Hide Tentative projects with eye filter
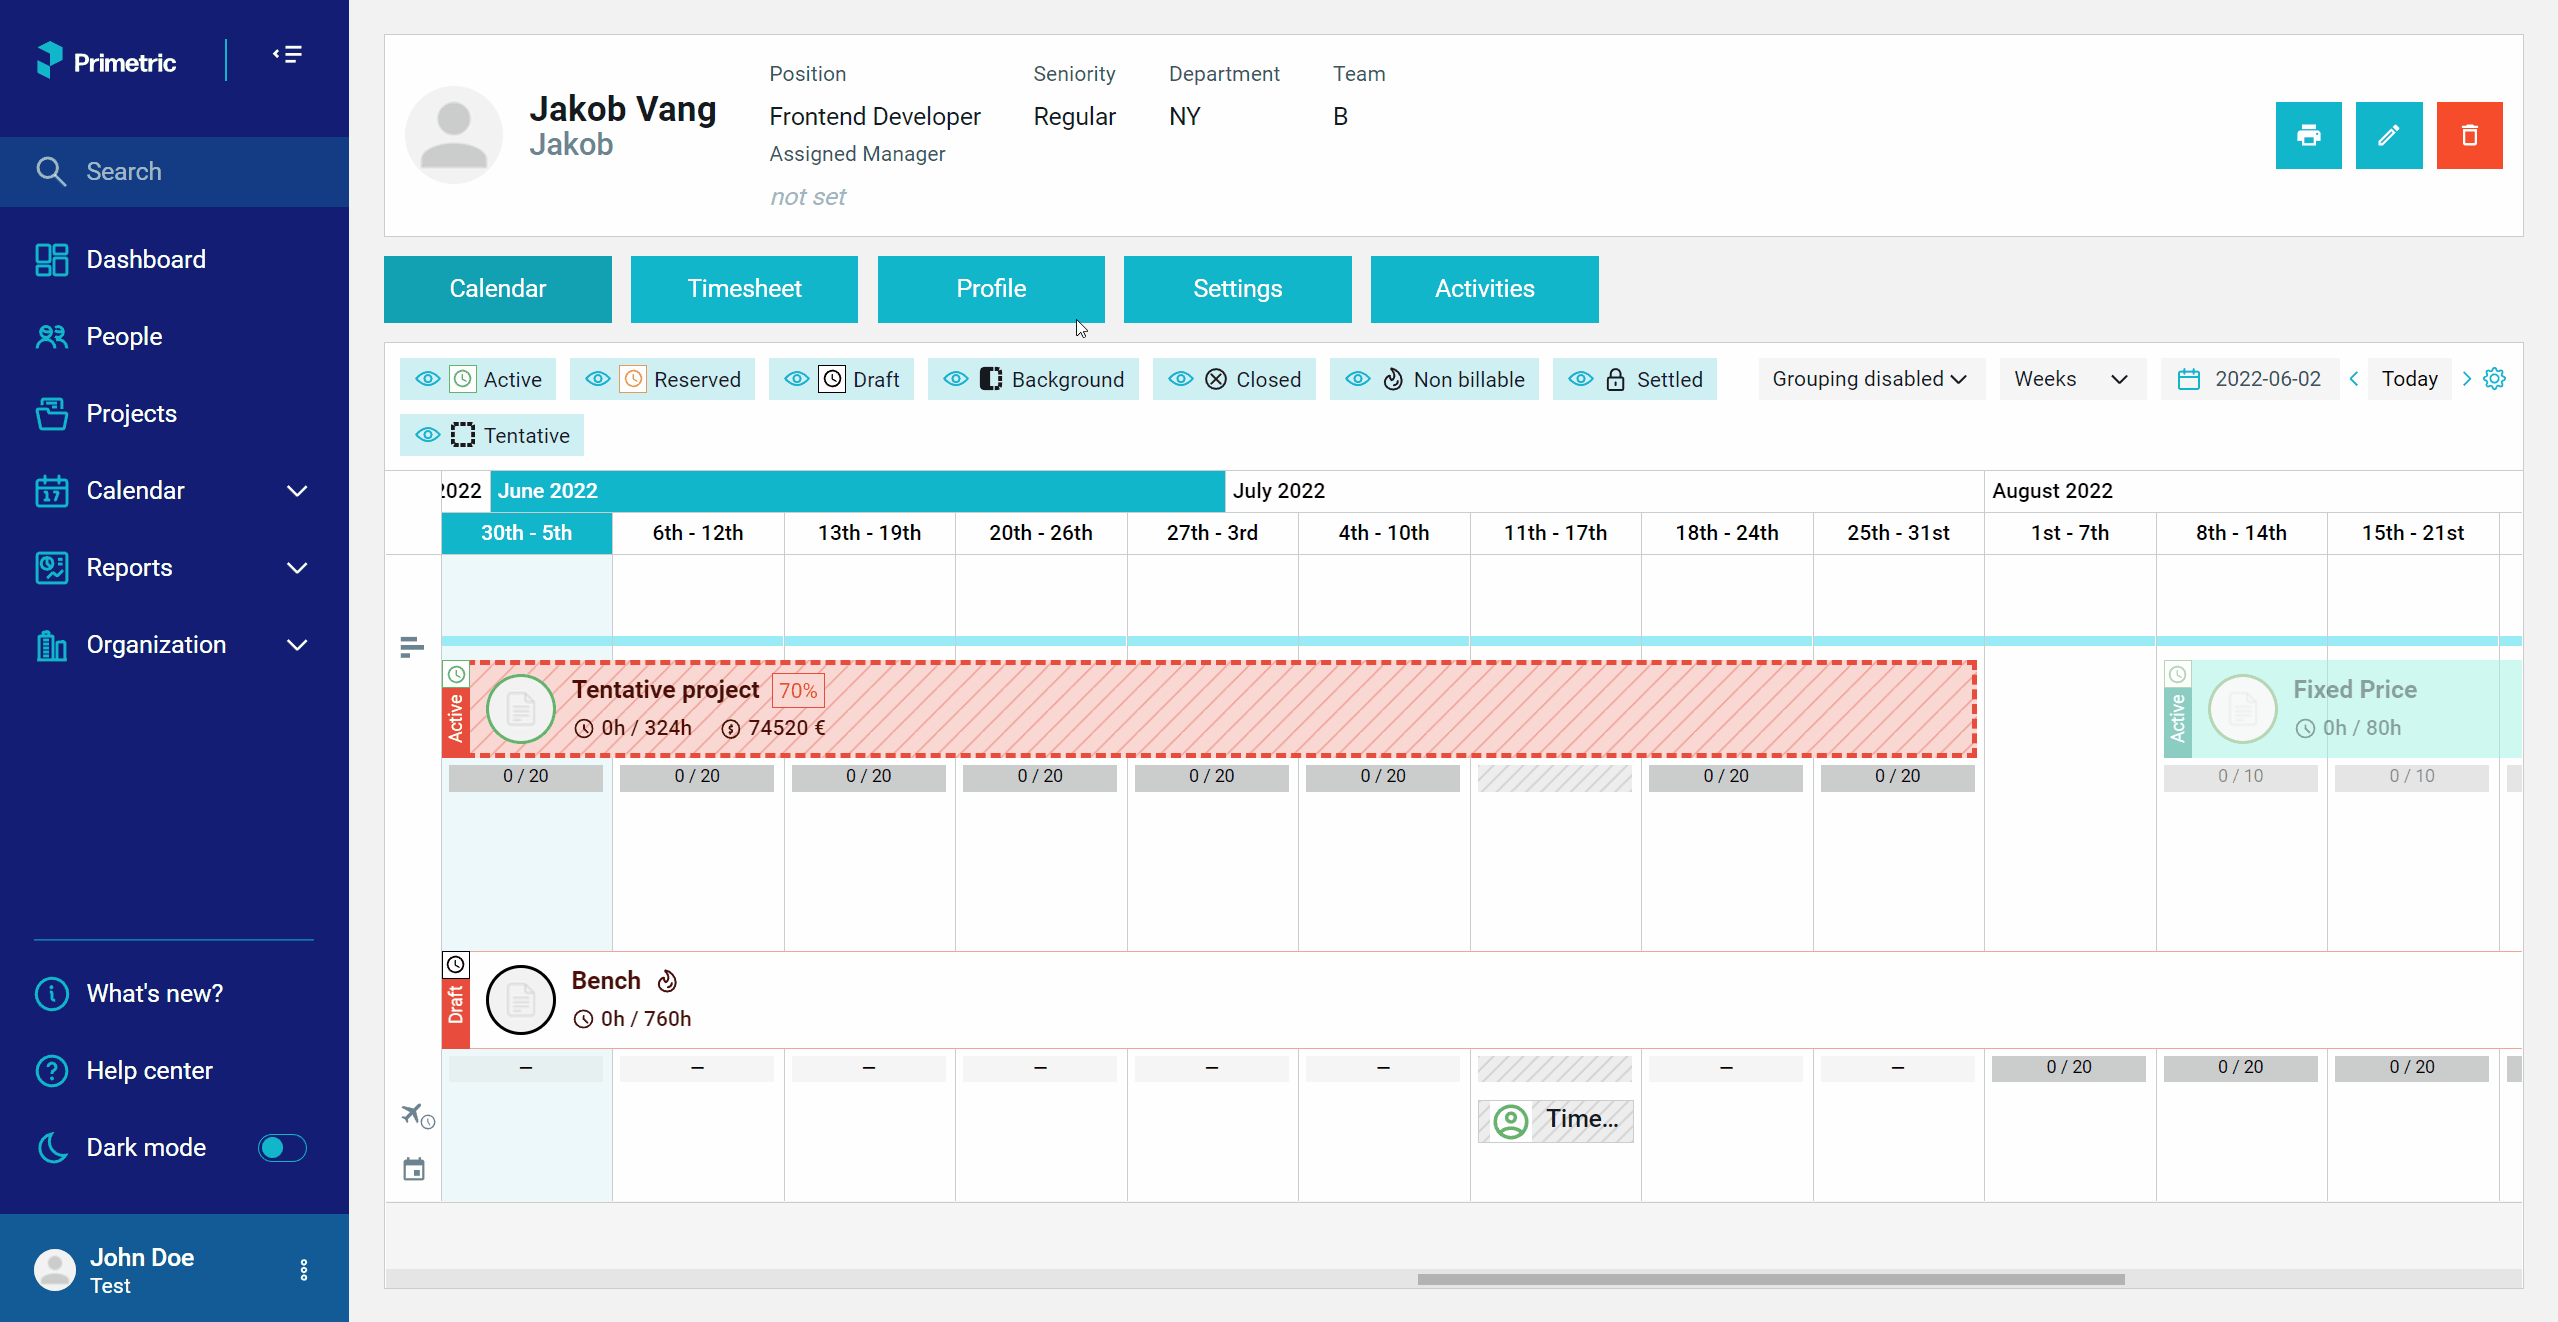The image size is (2558, 1322). tap(427, 435)
